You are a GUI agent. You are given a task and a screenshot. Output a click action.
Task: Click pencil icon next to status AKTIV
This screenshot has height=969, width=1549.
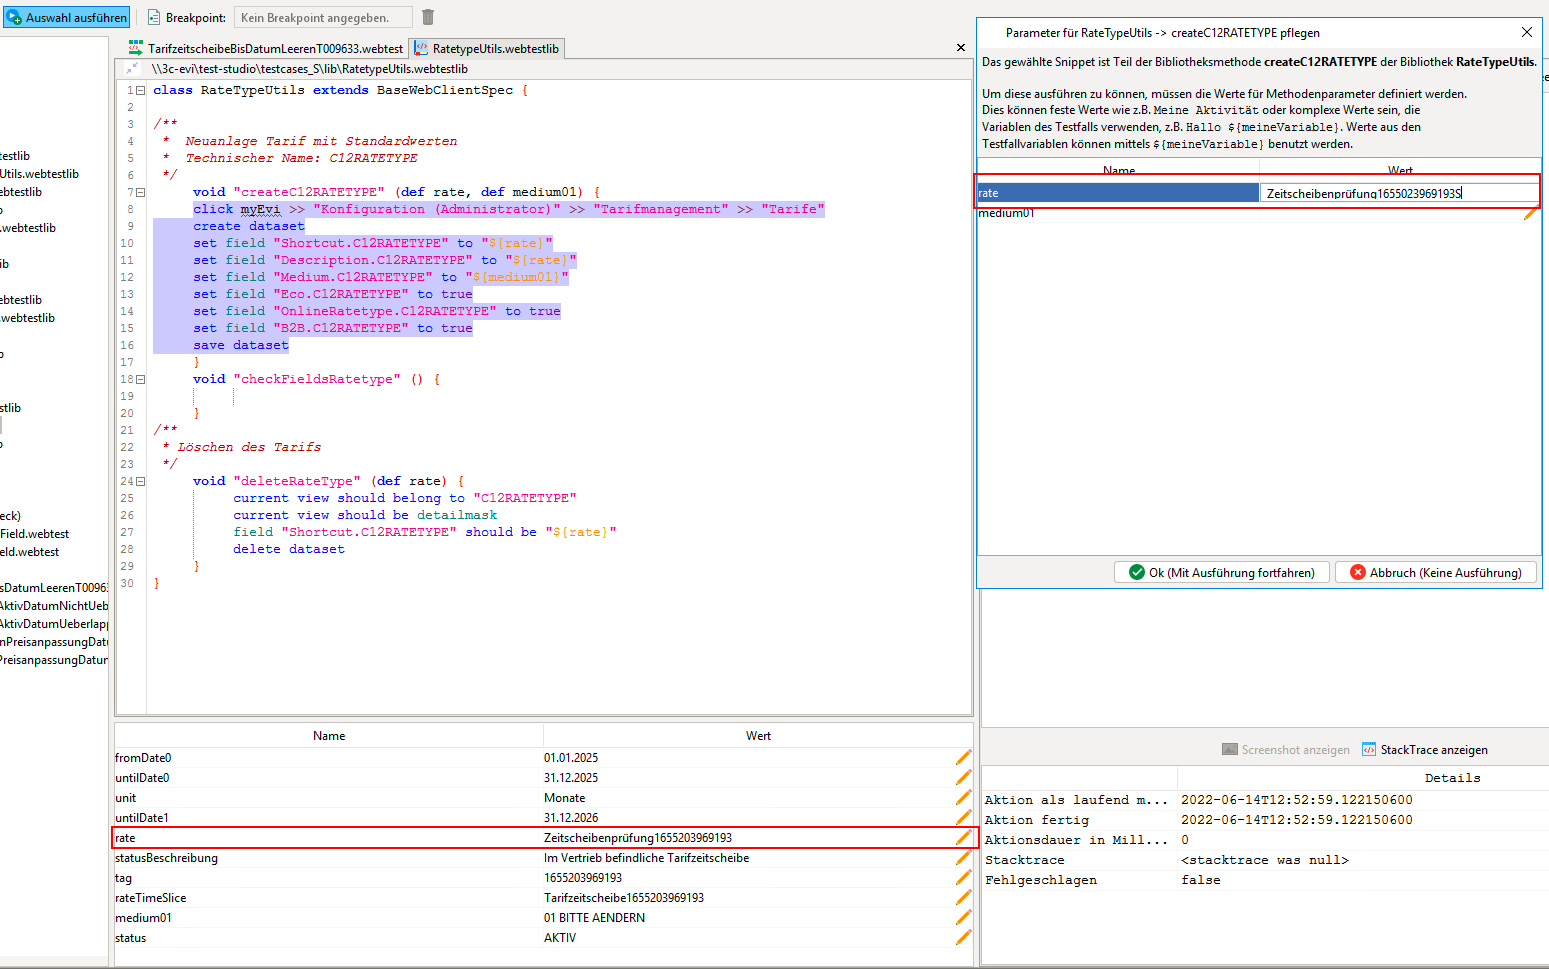click(x=963, y=938)
